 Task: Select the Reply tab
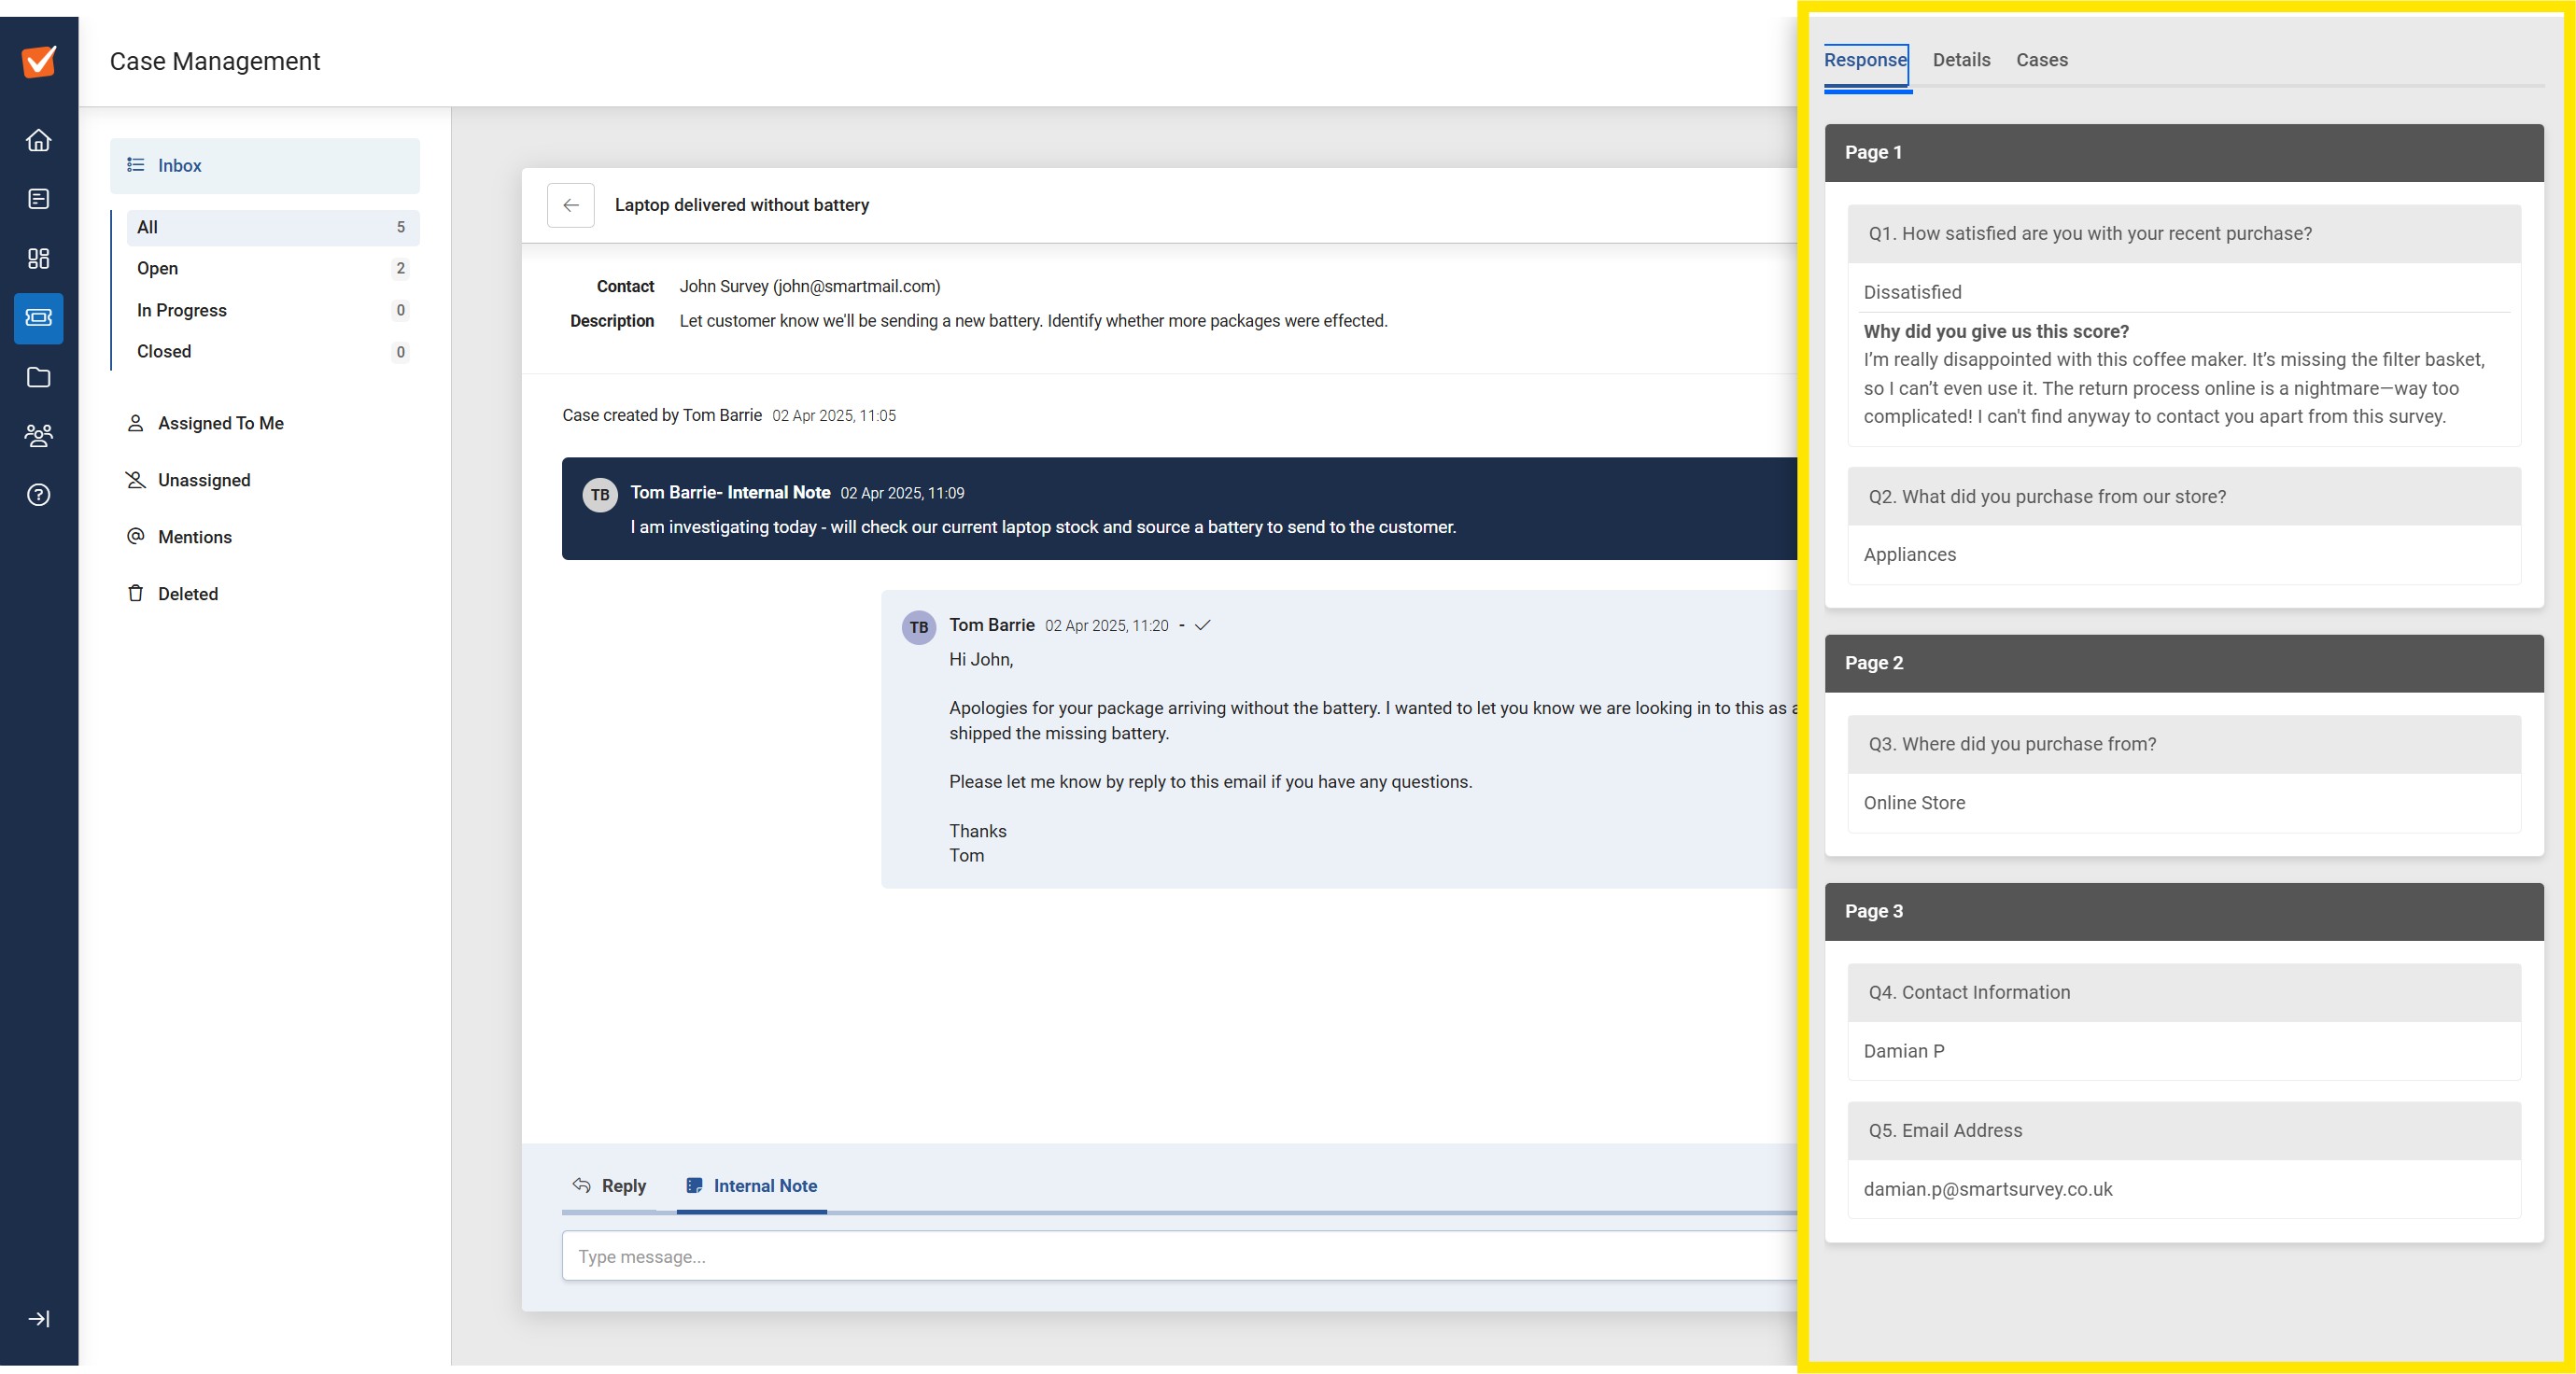609,1186
